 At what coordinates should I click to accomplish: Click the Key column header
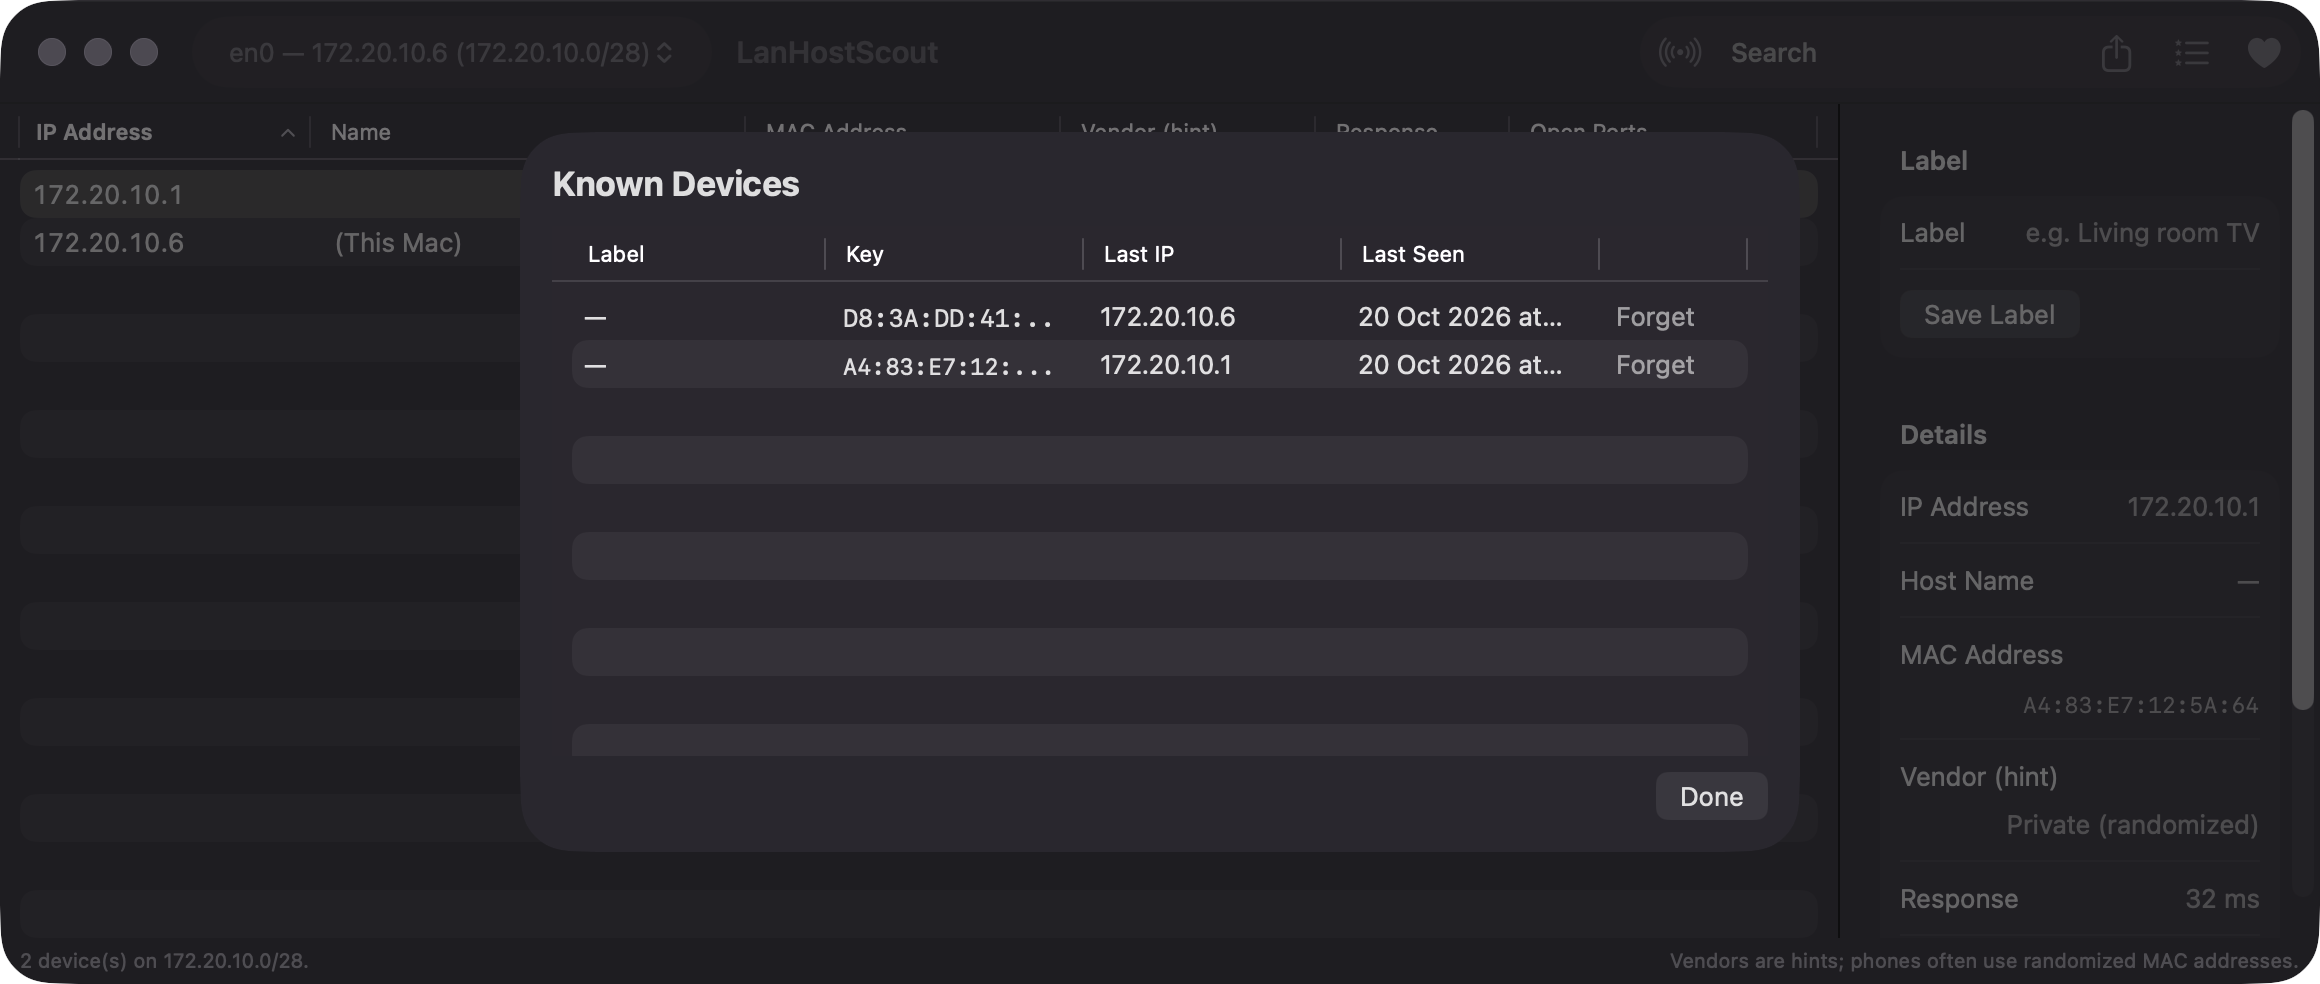pyautogui.click(x=864, y=254)
